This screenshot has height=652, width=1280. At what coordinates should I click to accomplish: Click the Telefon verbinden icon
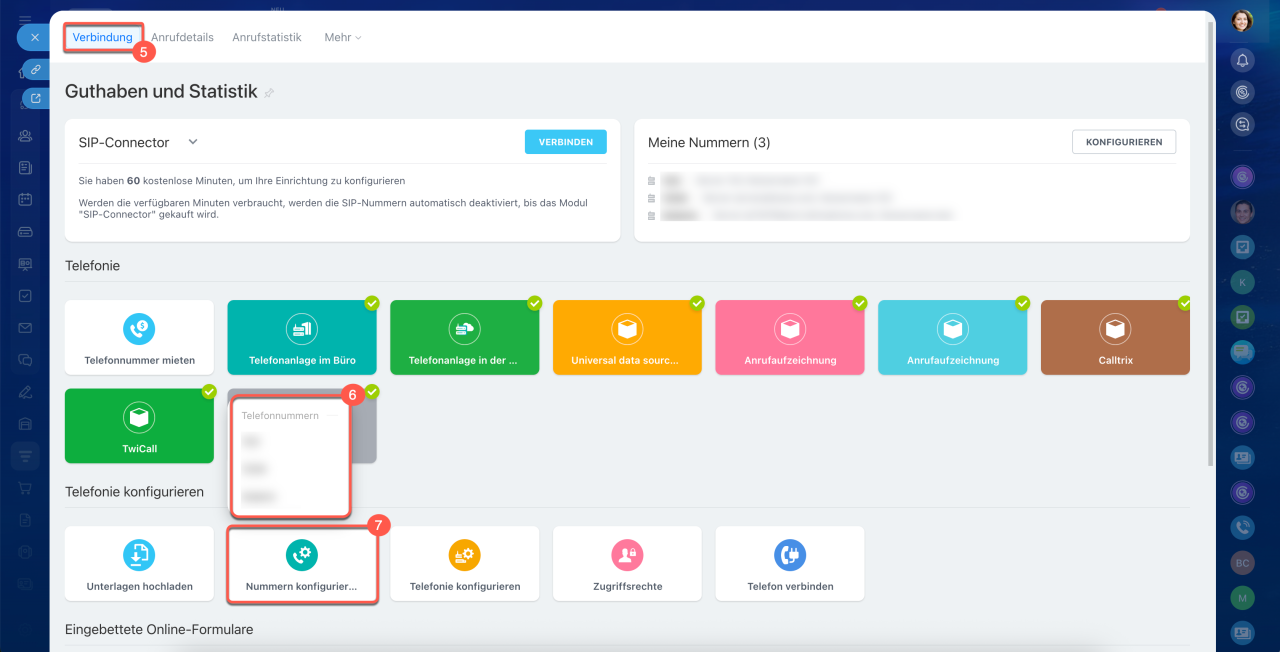(789, 554)
